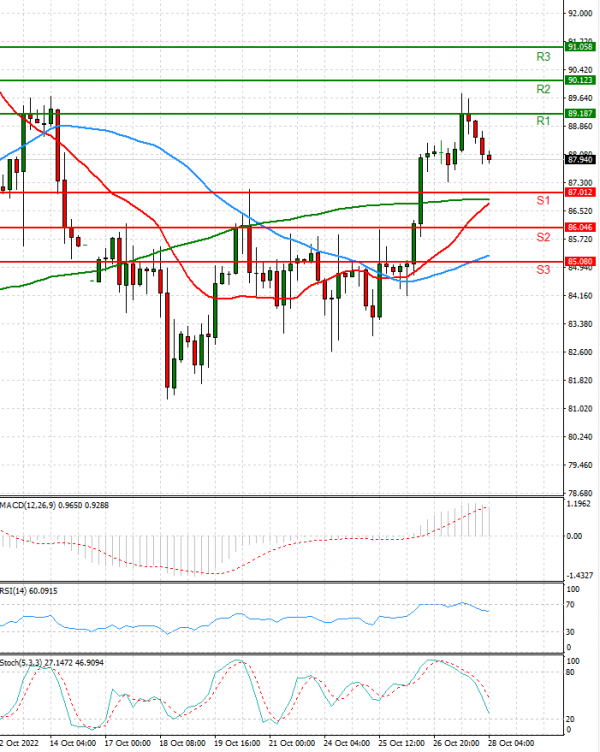Image resolution: width=600 pixels, height=752 pixels.
Task: Click the -1.4327 MACD scale value
Action: [580, 576]
